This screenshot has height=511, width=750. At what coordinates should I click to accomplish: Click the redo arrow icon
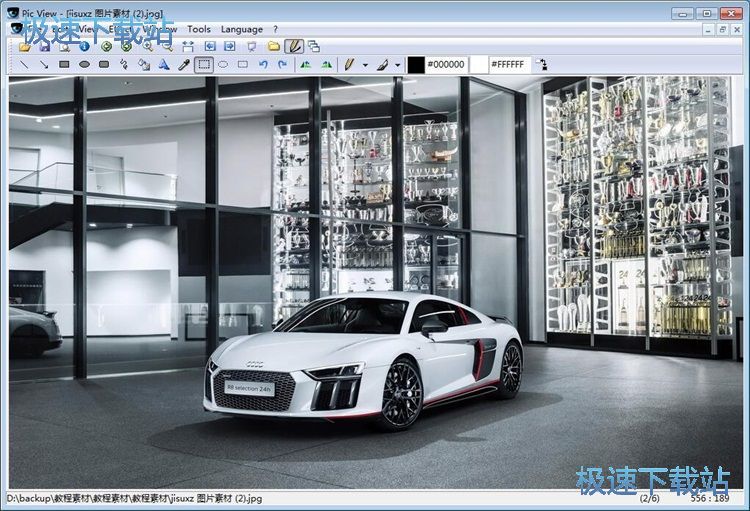click(283, 64)
